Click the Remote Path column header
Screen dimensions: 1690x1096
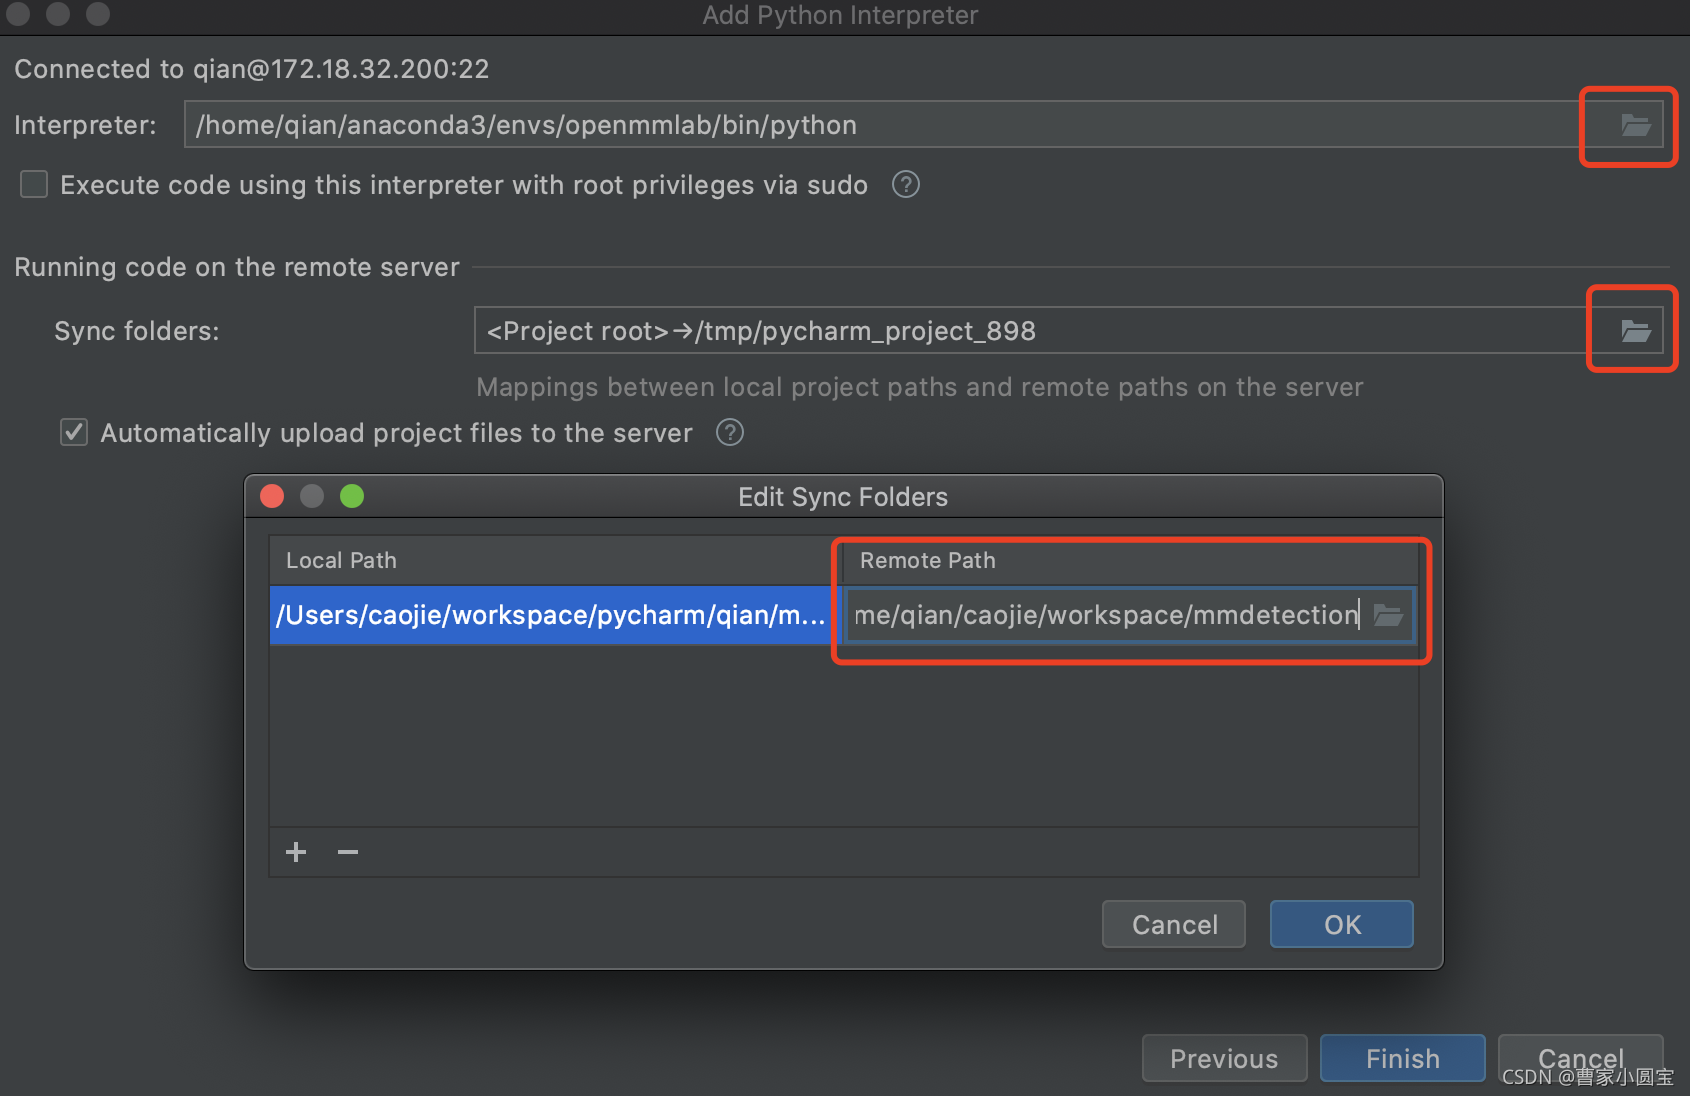coord(1130,561)
